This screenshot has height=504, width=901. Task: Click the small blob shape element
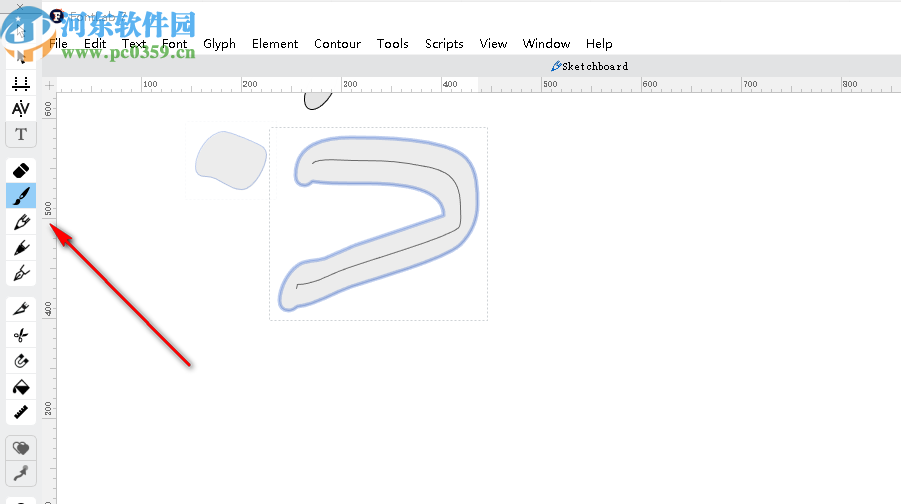231,160
